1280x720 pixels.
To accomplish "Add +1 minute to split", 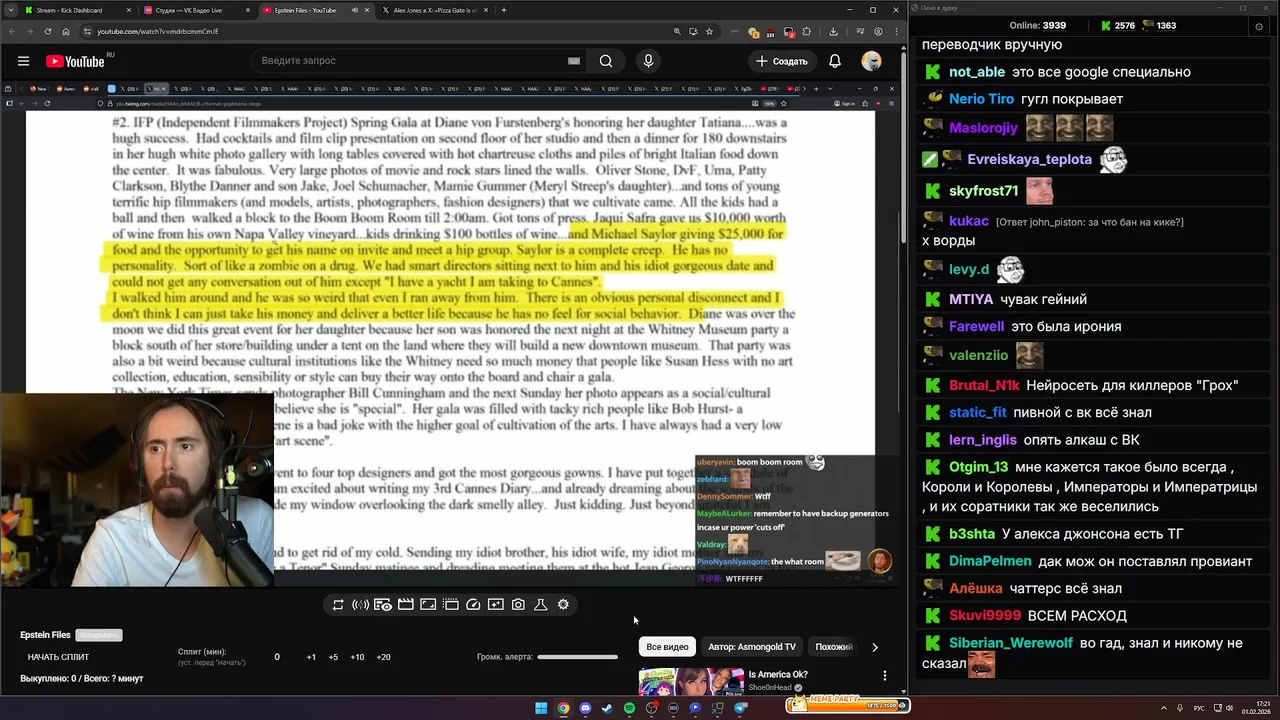I will [311, 657].
